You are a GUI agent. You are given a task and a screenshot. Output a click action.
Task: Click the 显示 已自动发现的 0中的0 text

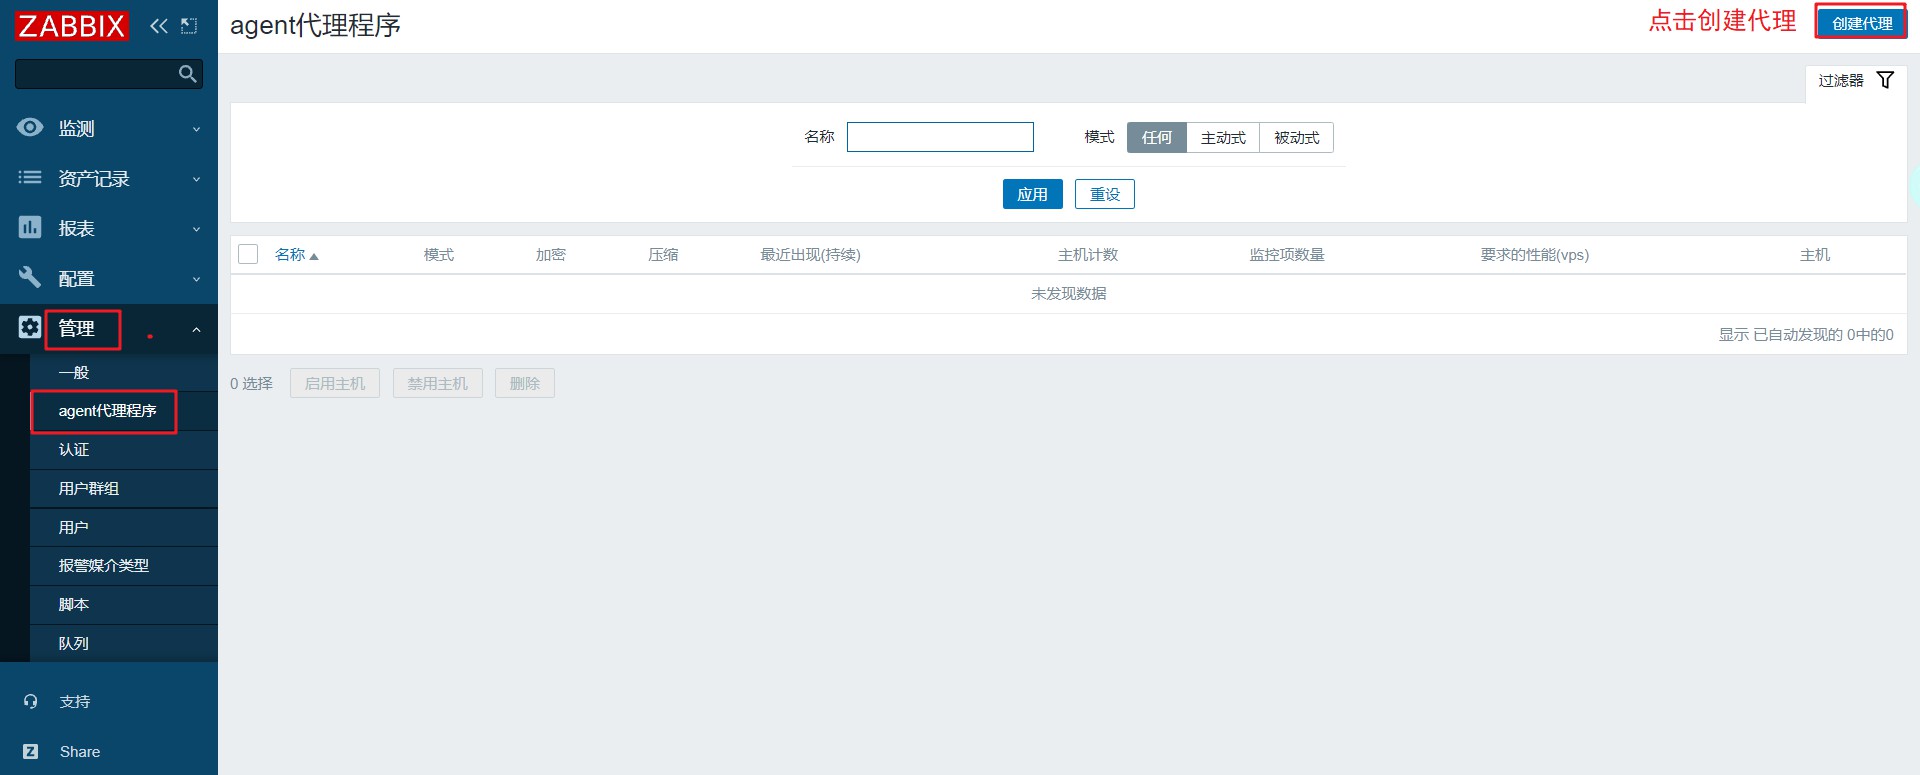(x=1806, y=335)
